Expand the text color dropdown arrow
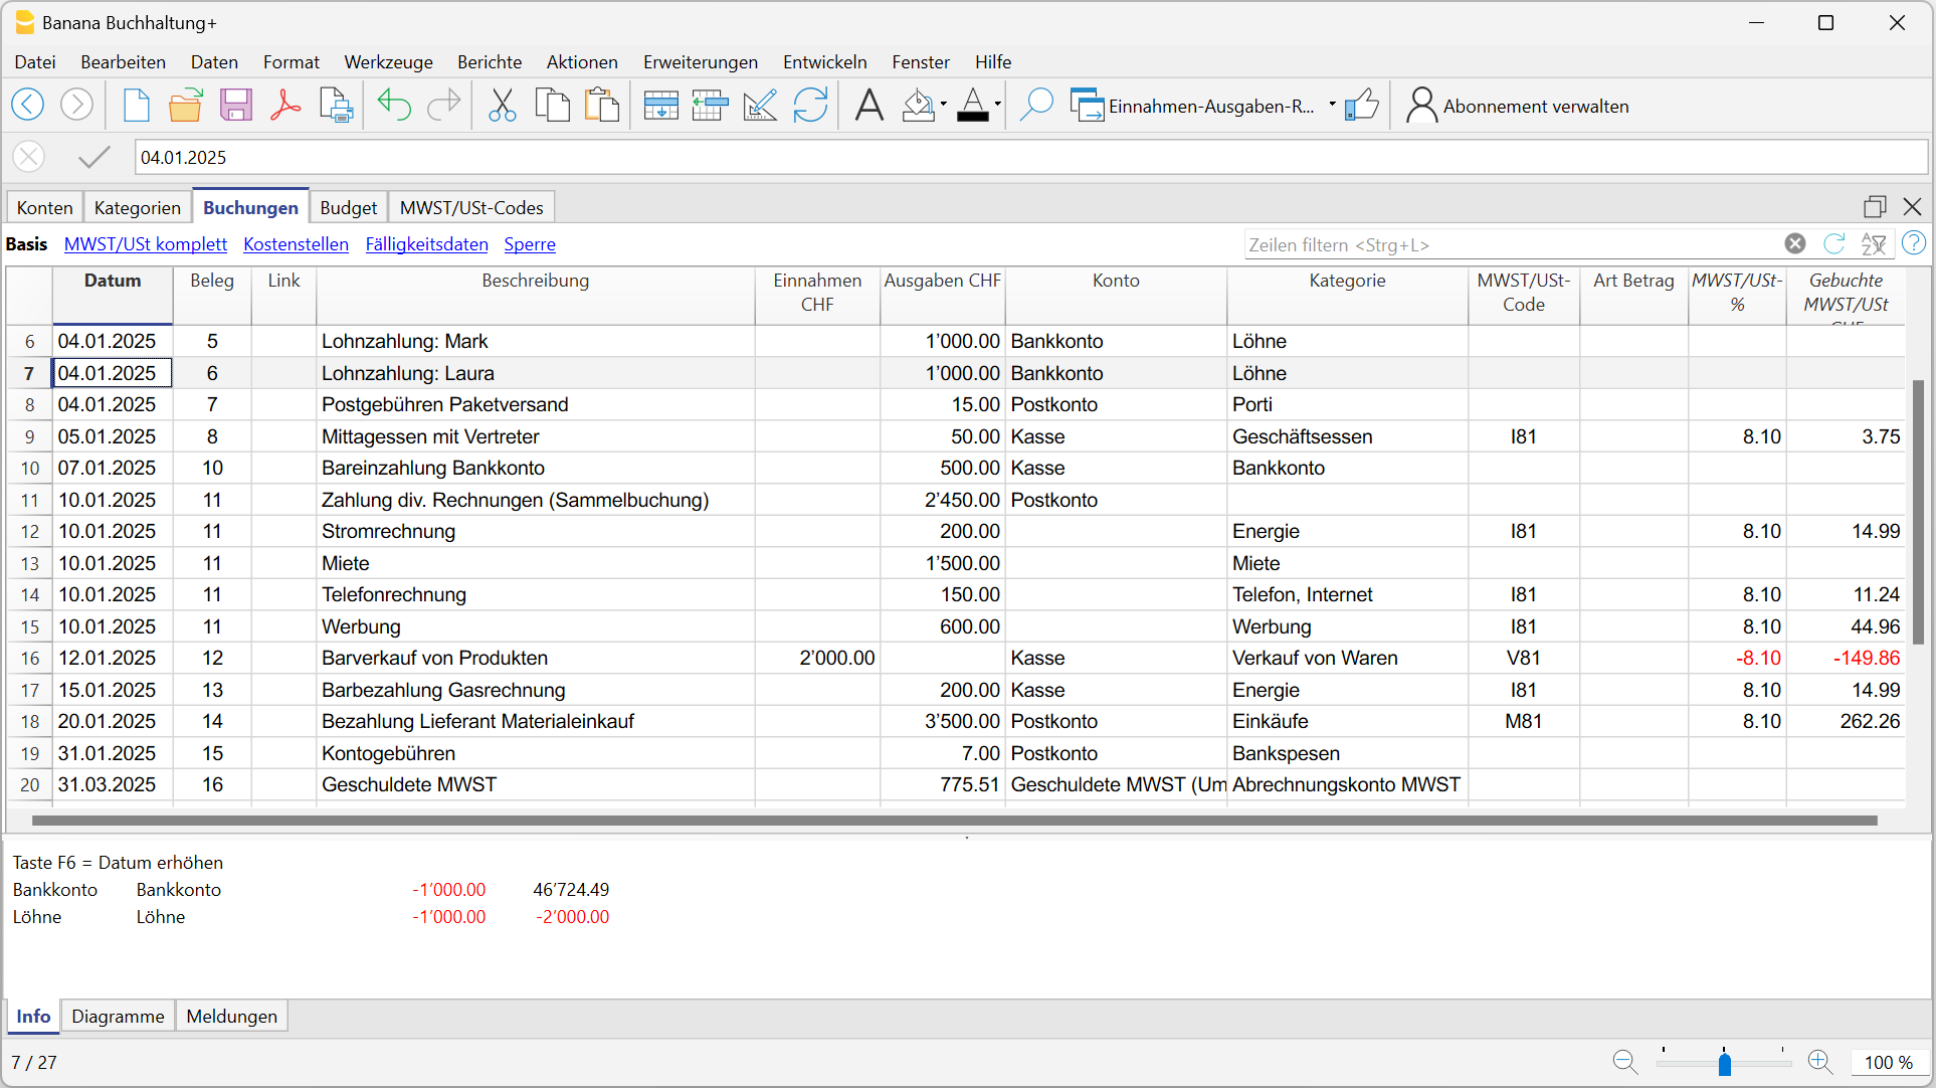This screenshot has width=1936, height=1088. point(998,105)
